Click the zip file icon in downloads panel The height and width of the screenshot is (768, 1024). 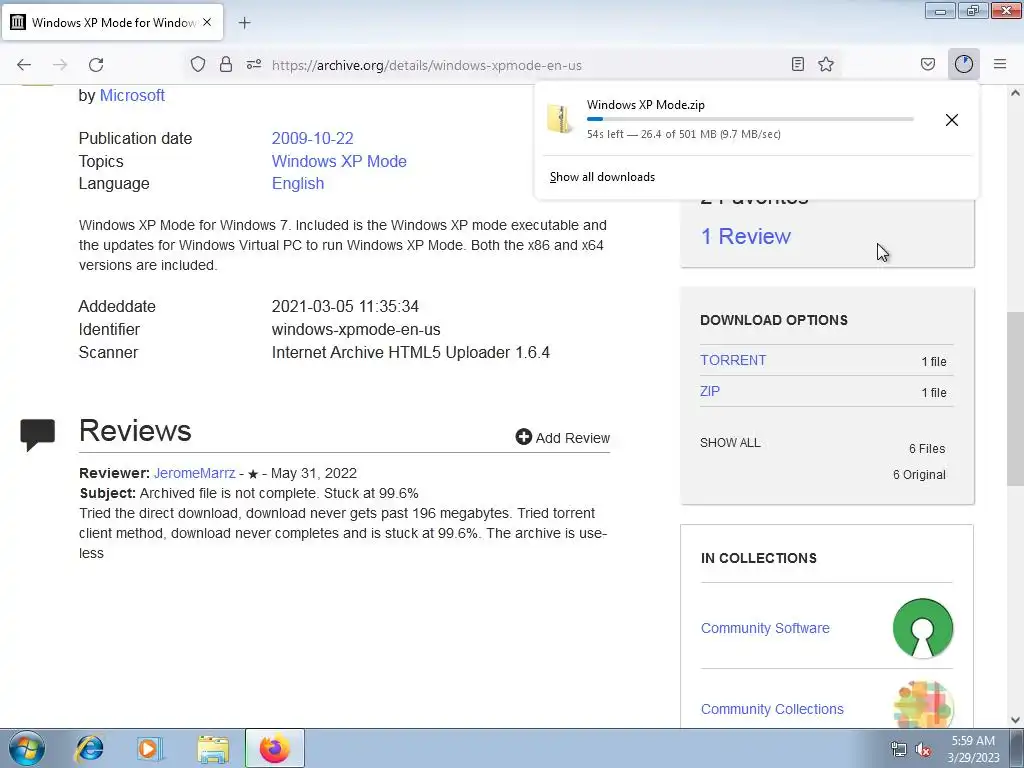(x=560, y=119)
